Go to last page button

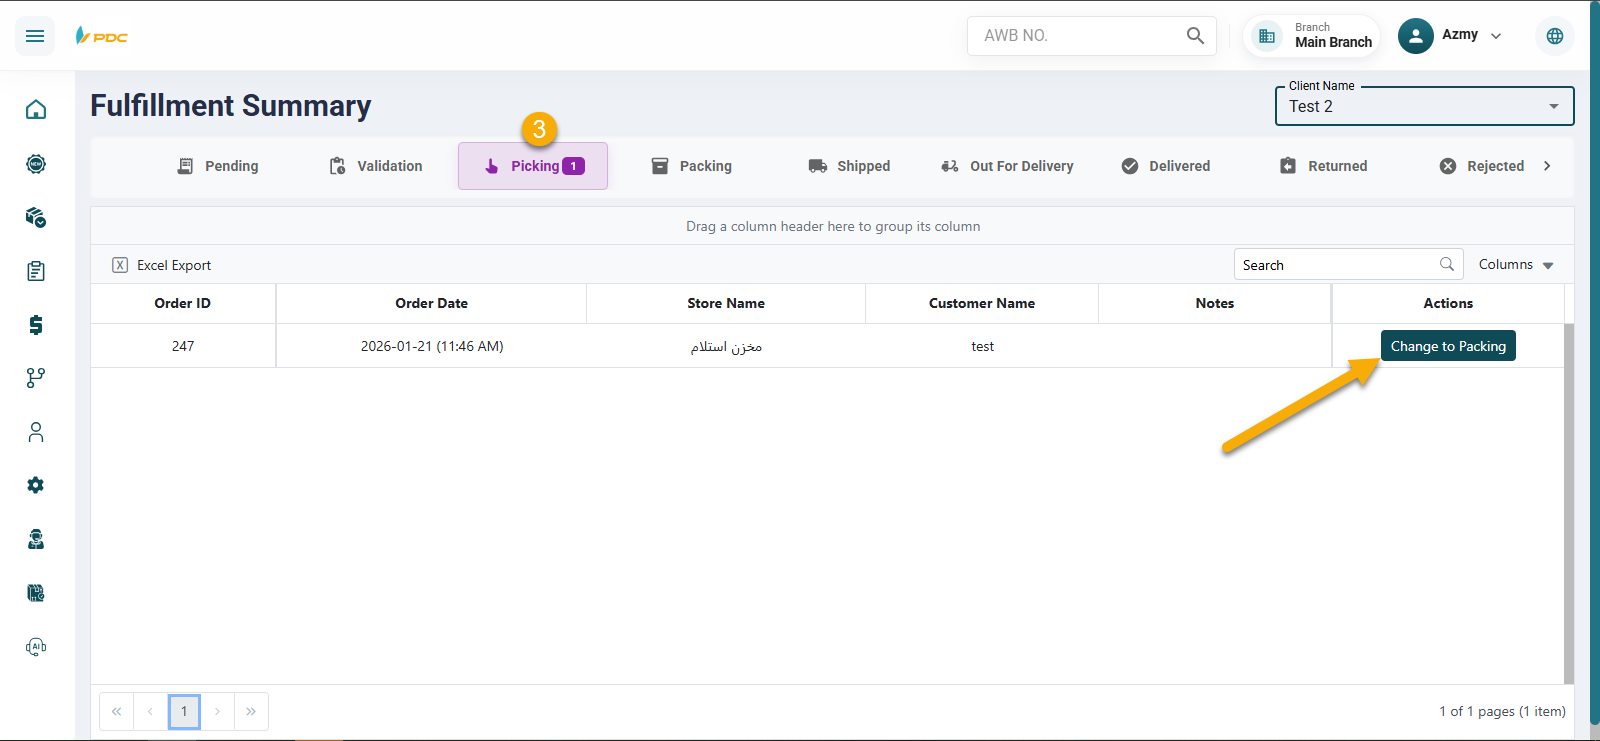[x=251, y=711]
